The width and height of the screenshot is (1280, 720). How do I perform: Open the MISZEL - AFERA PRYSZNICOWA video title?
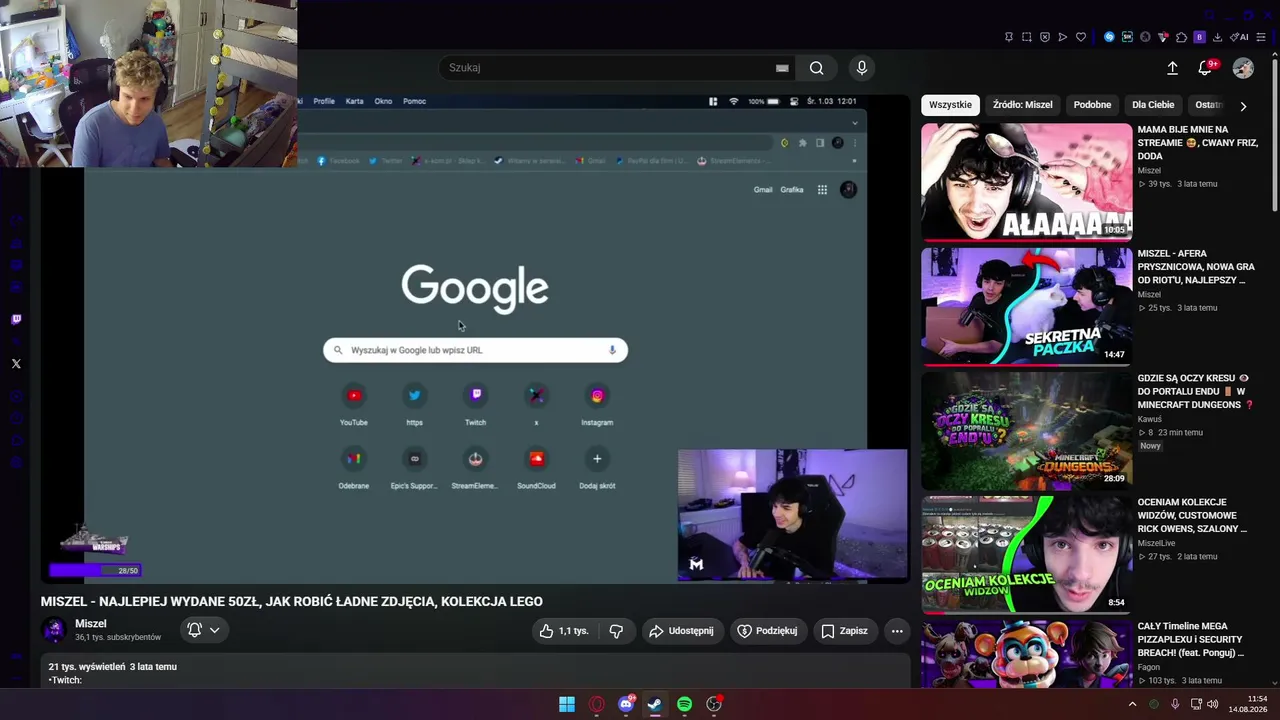pyautogui.click(x=1195, y=267)
